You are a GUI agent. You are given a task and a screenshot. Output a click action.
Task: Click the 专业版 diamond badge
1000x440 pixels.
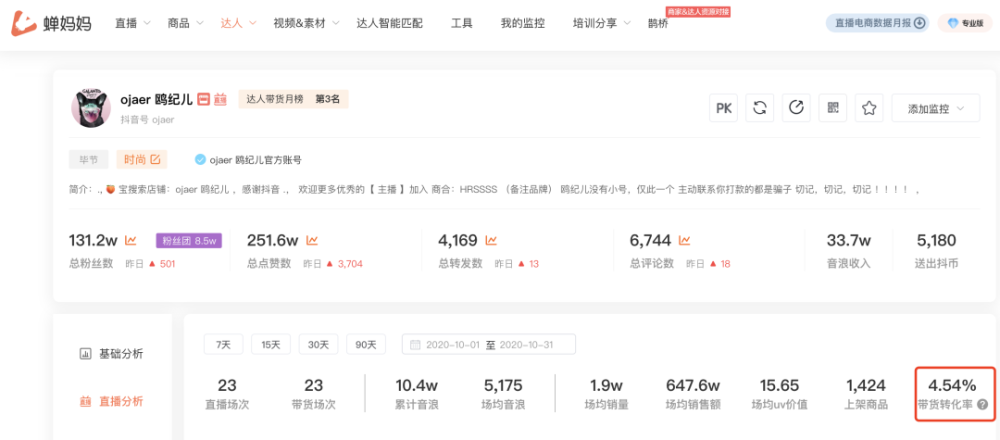tap(965, 23)
